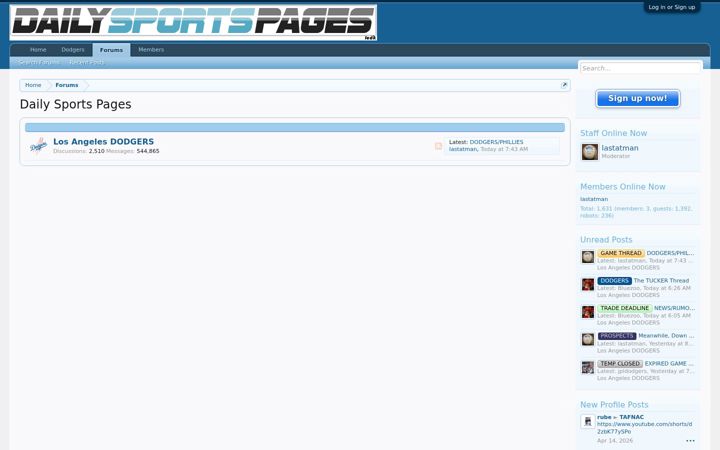Click the Apr 14, 2026 post date
The image size is (720, 450).
pyautogui.click(x=615, y=441)
